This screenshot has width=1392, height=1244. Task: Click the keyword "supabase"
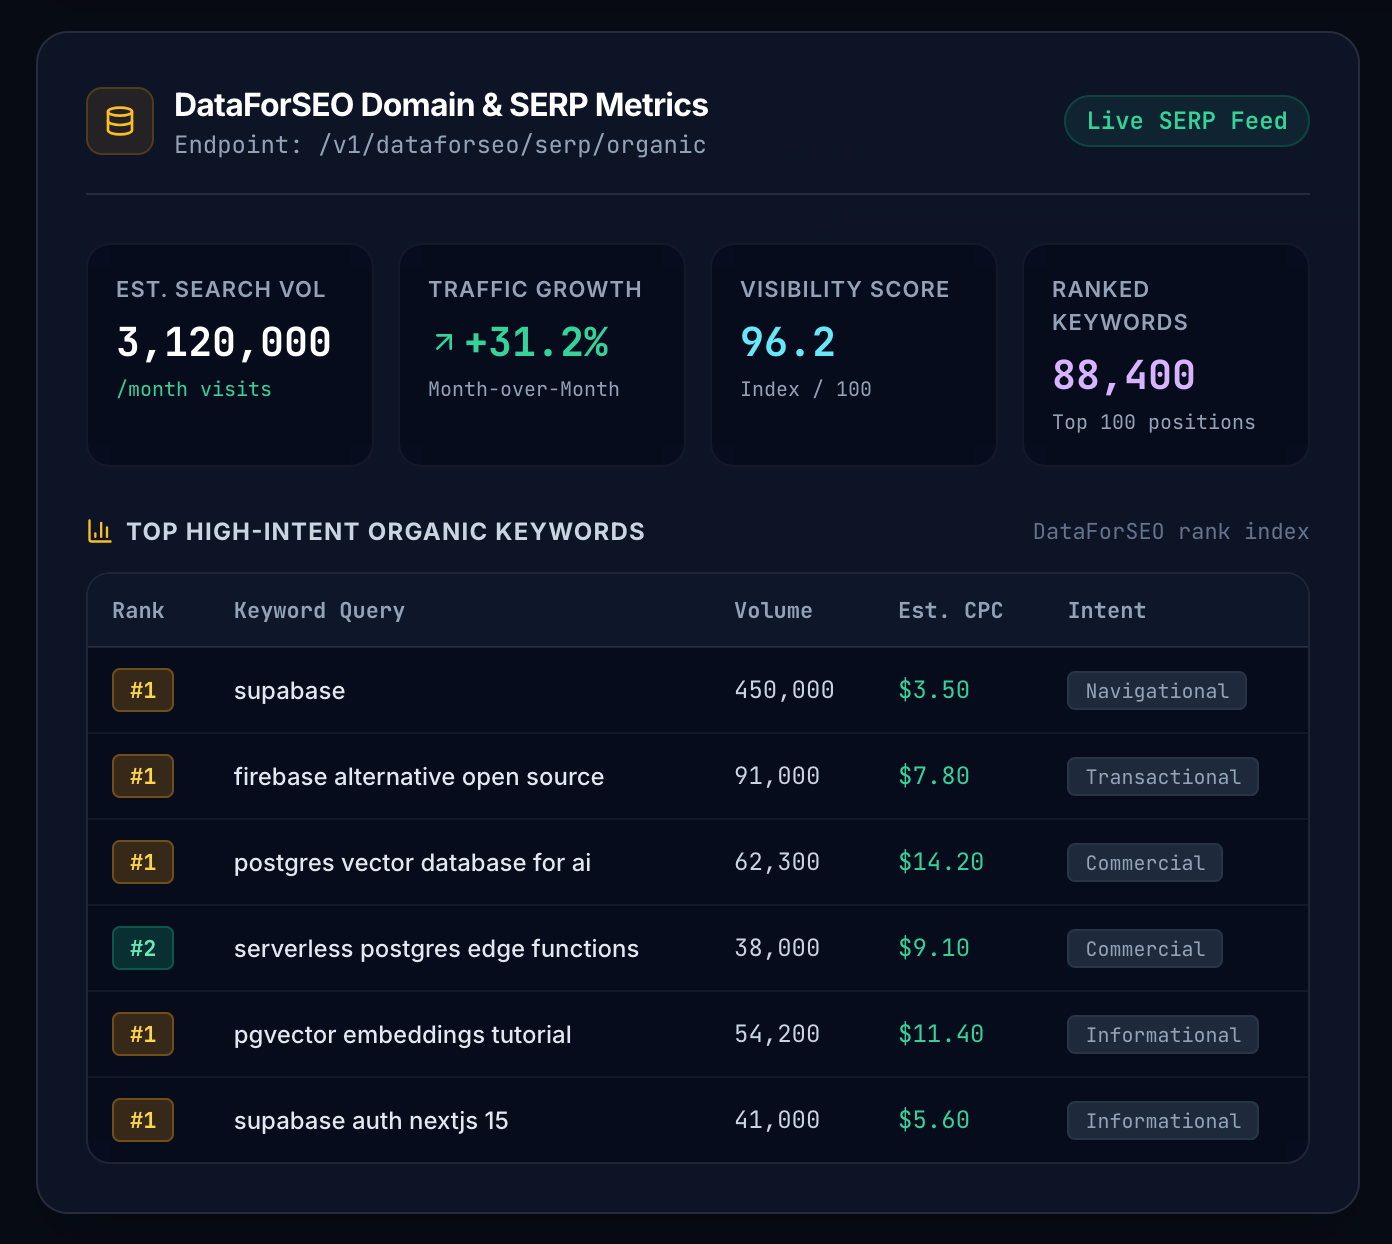tap(289, 691)
